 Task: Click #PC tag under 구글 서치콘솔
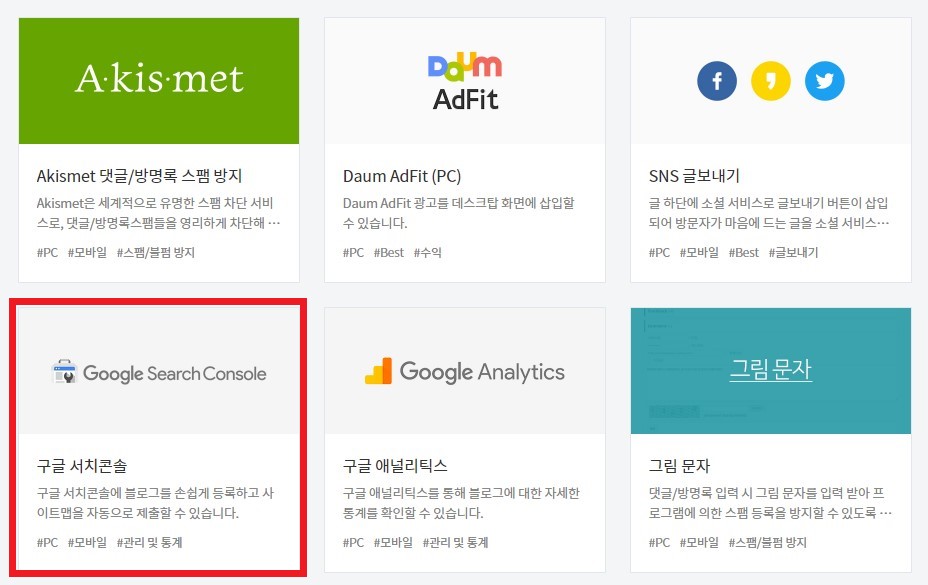coord(47,542)
